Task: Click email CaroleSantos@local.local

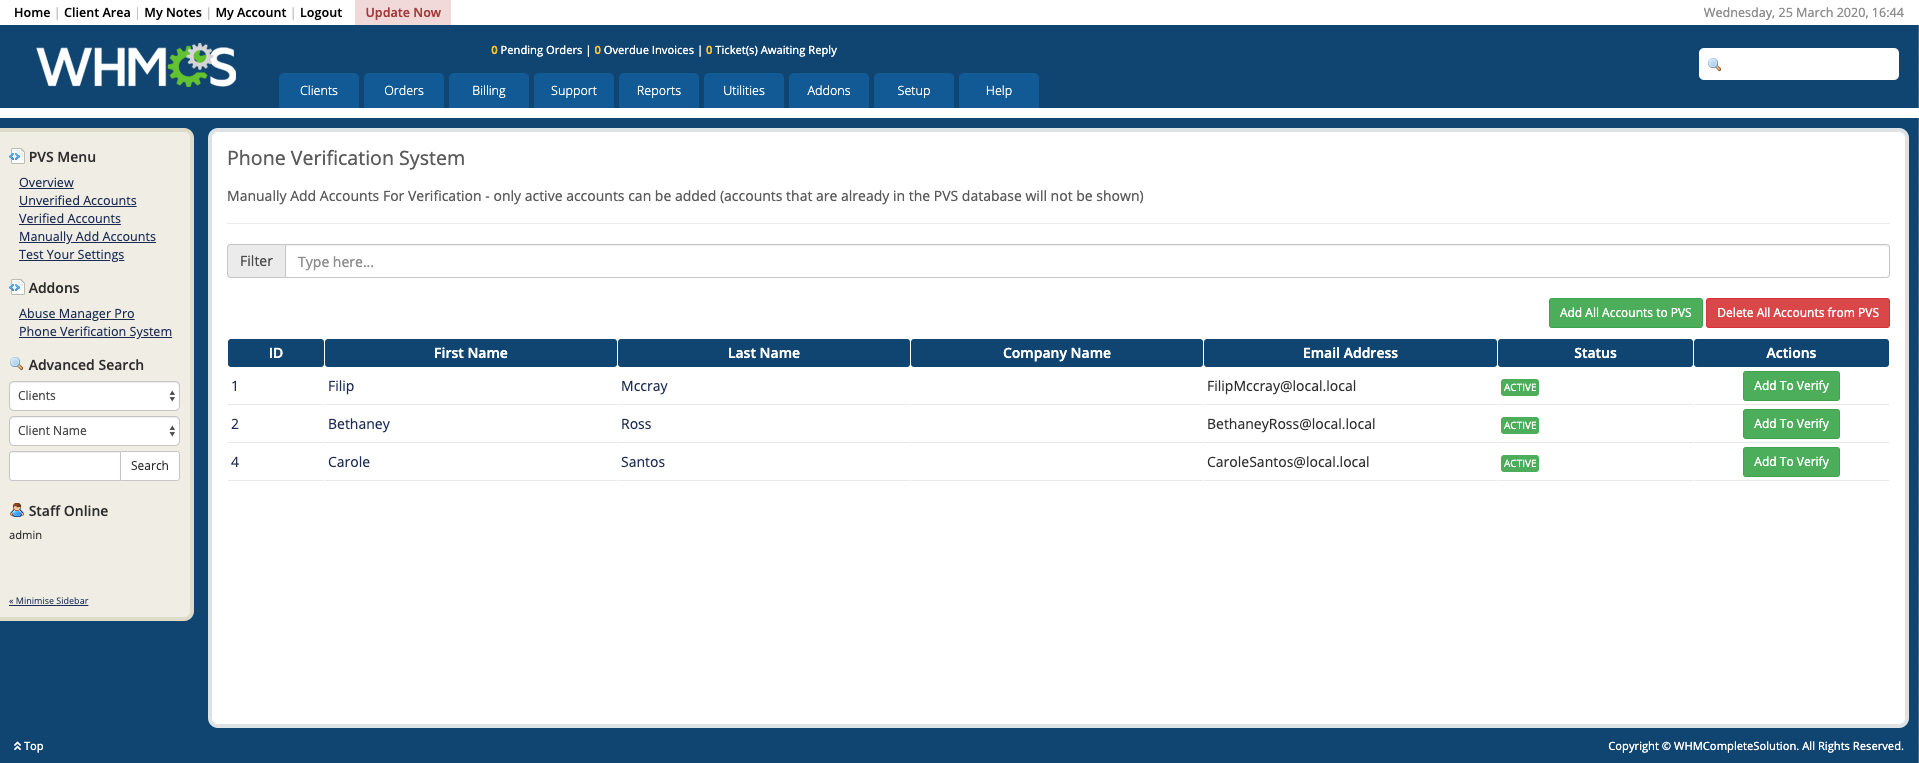Action: [x=1288, y=462]
